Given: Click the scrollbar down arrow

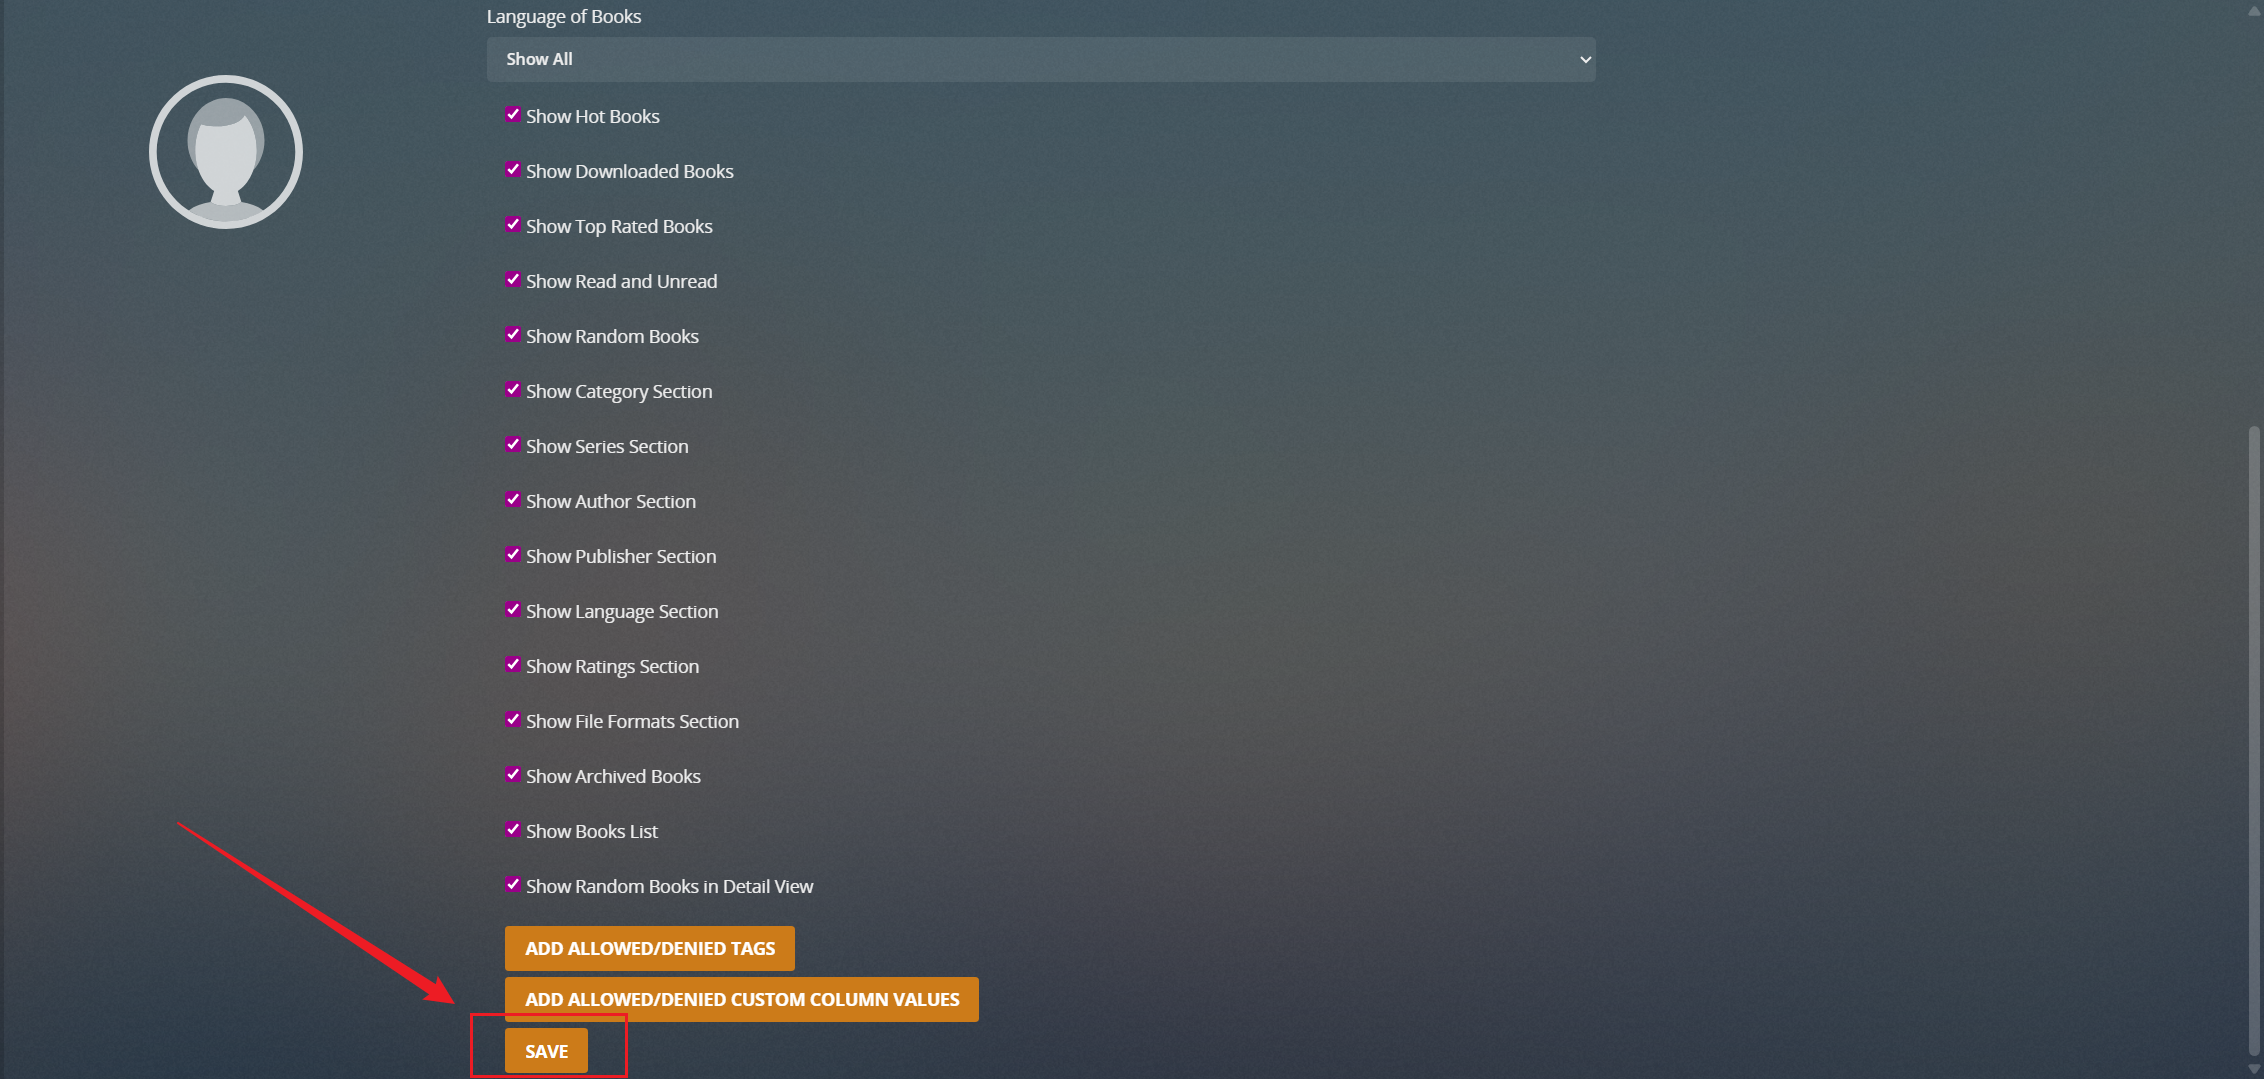Looking at the screenshot, I should coord(2253,1069).
